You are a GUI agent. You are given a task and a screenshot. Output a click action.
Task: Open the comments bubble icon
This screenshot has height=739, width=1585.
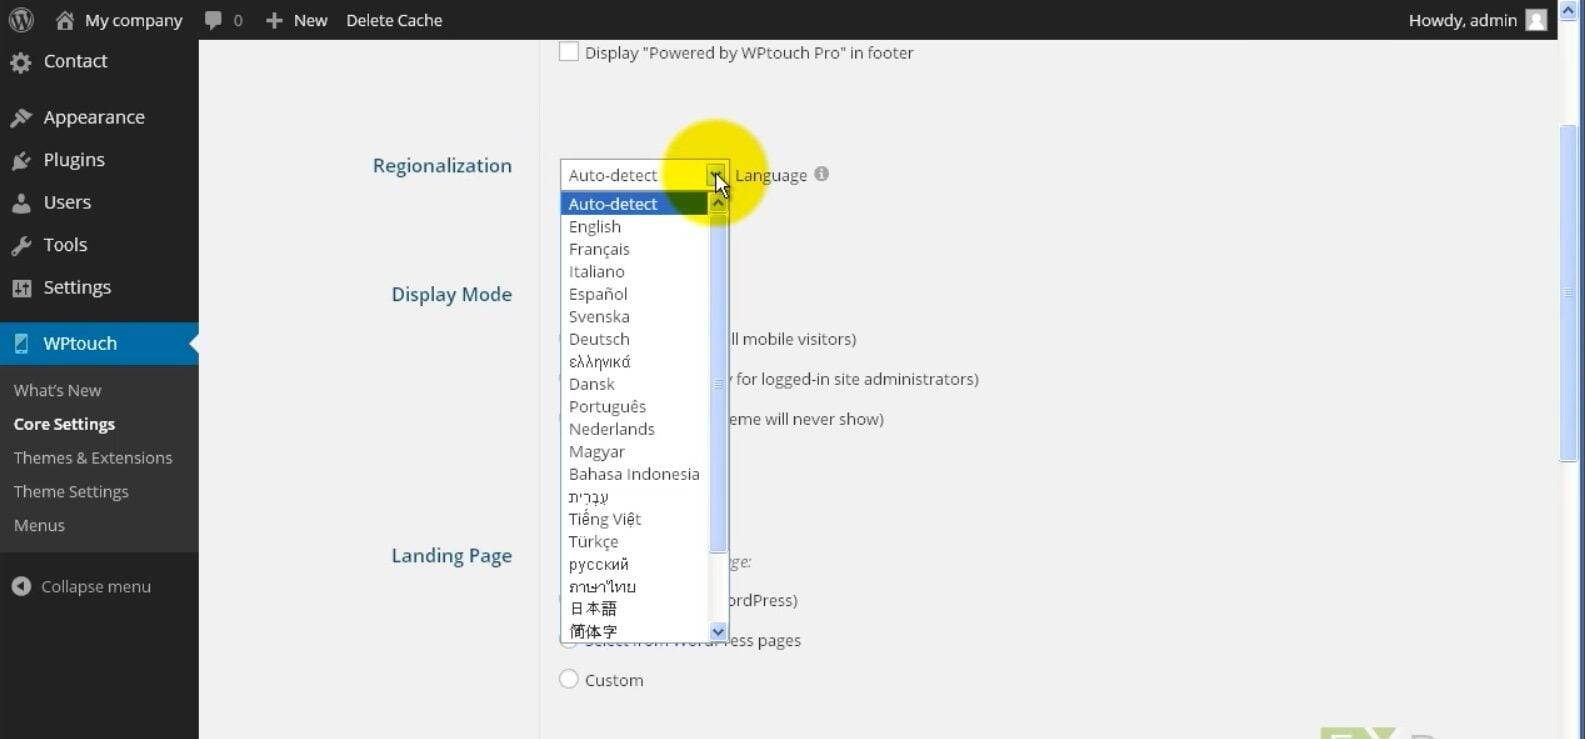point(213,20)
